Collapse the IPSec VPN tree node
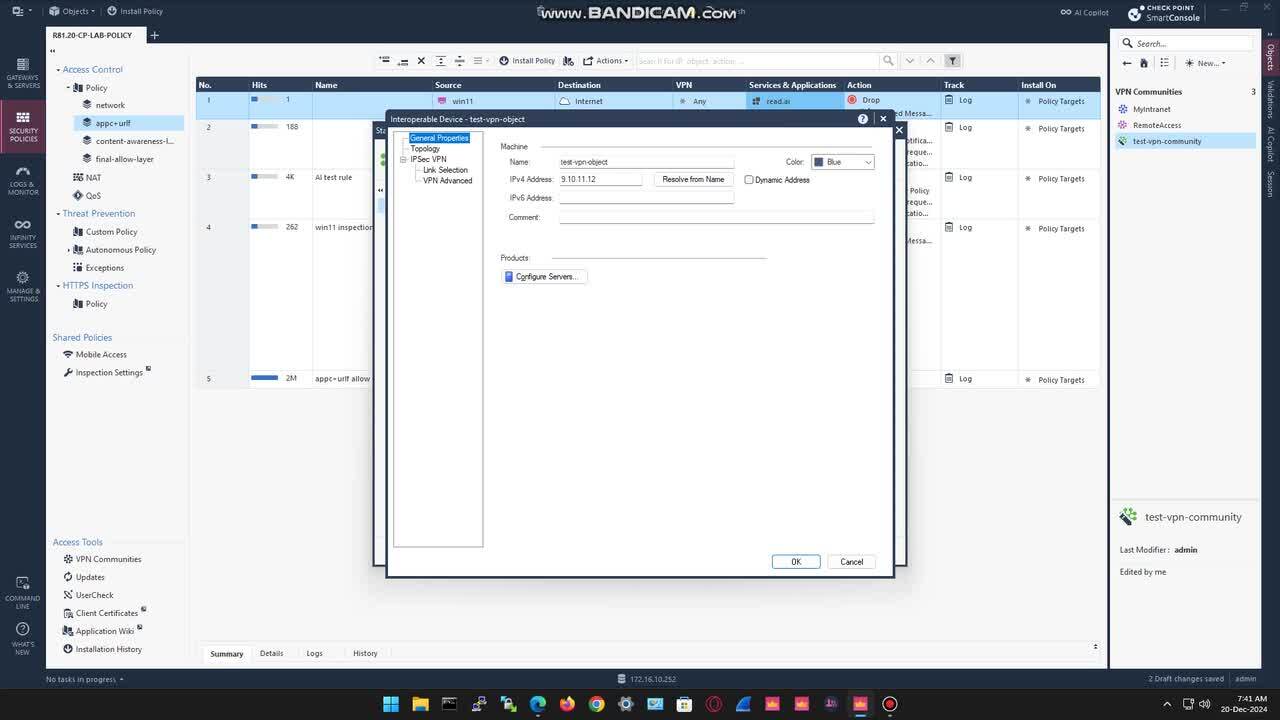 tap(402, 159)
